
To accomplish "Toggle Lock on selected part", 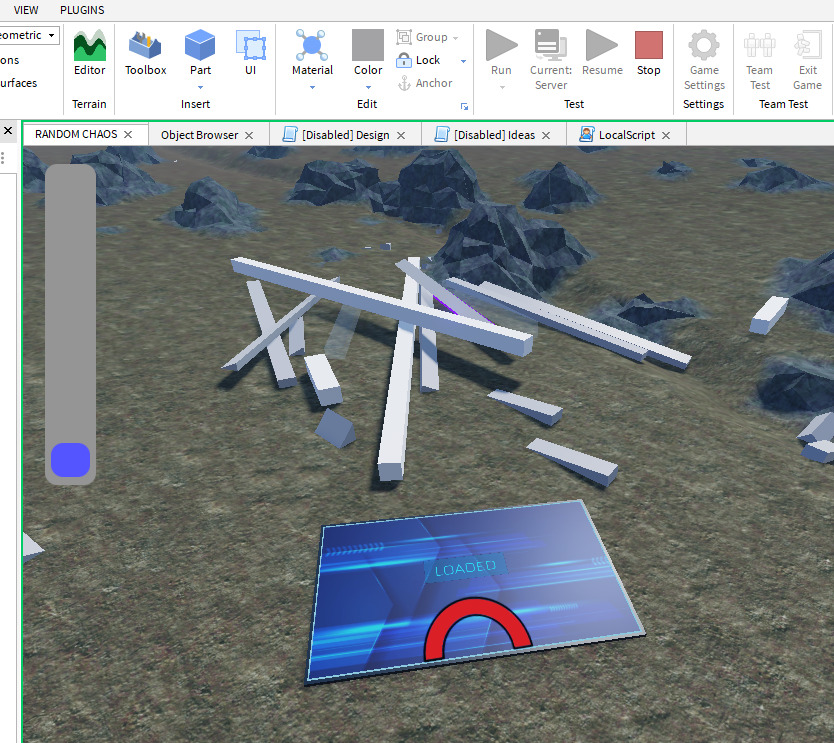I will click(x=419, y=60).
